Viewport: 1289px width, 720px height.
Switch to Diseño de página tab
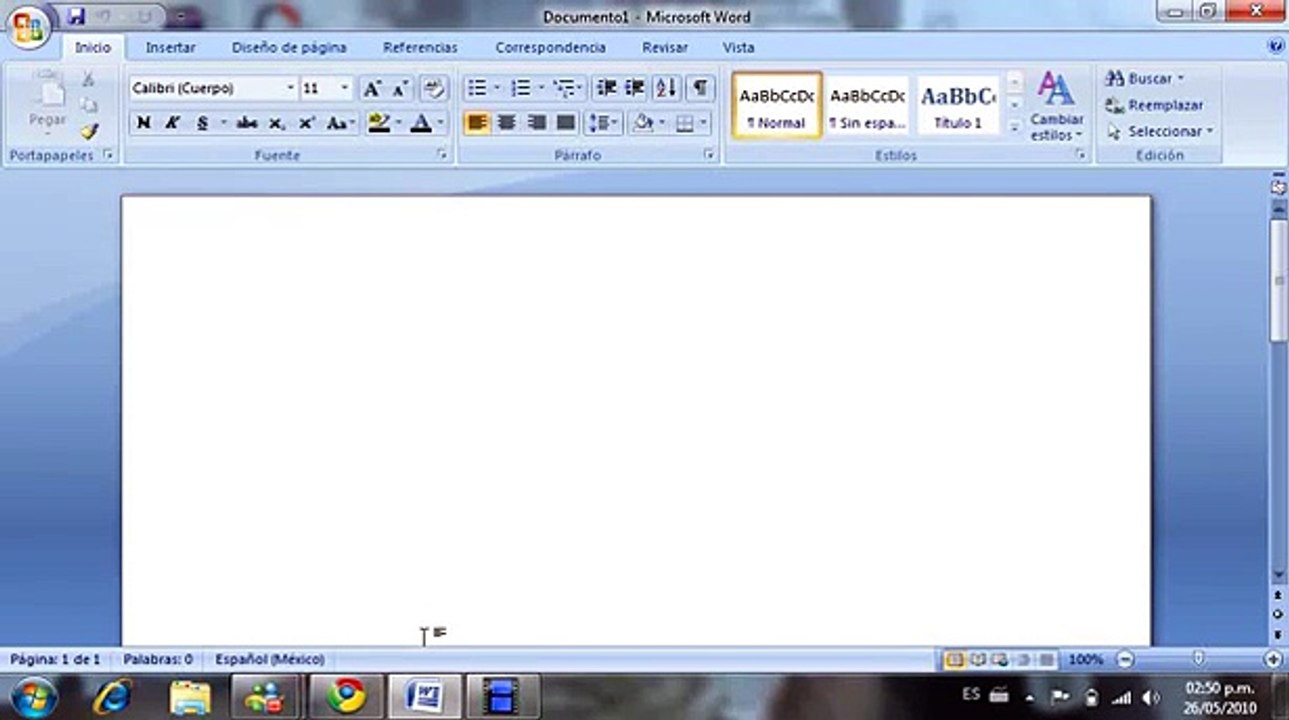289,47
